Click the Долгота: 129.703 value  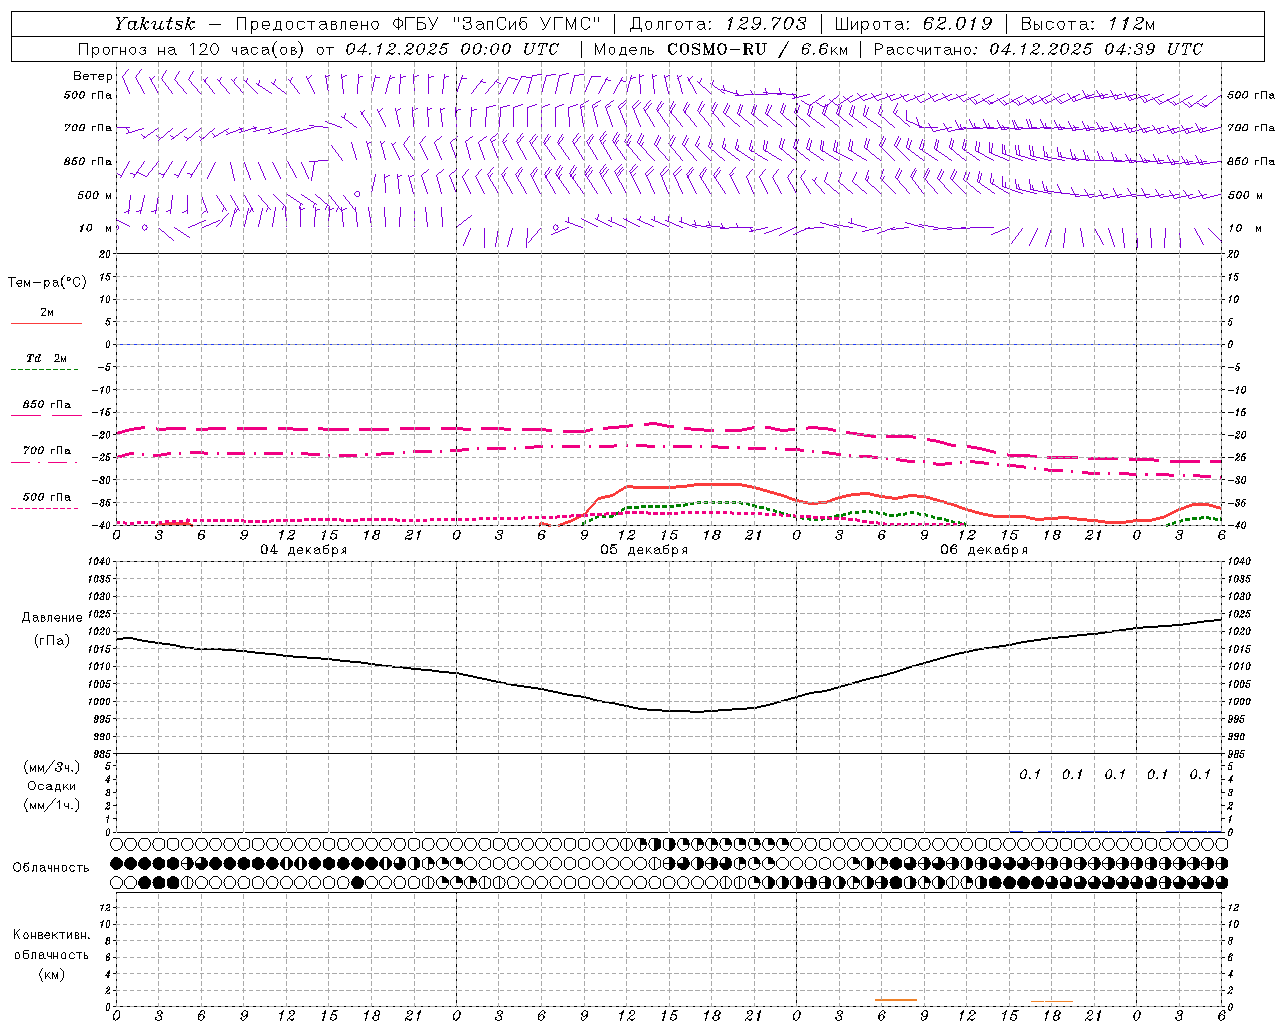click(717, 24)
